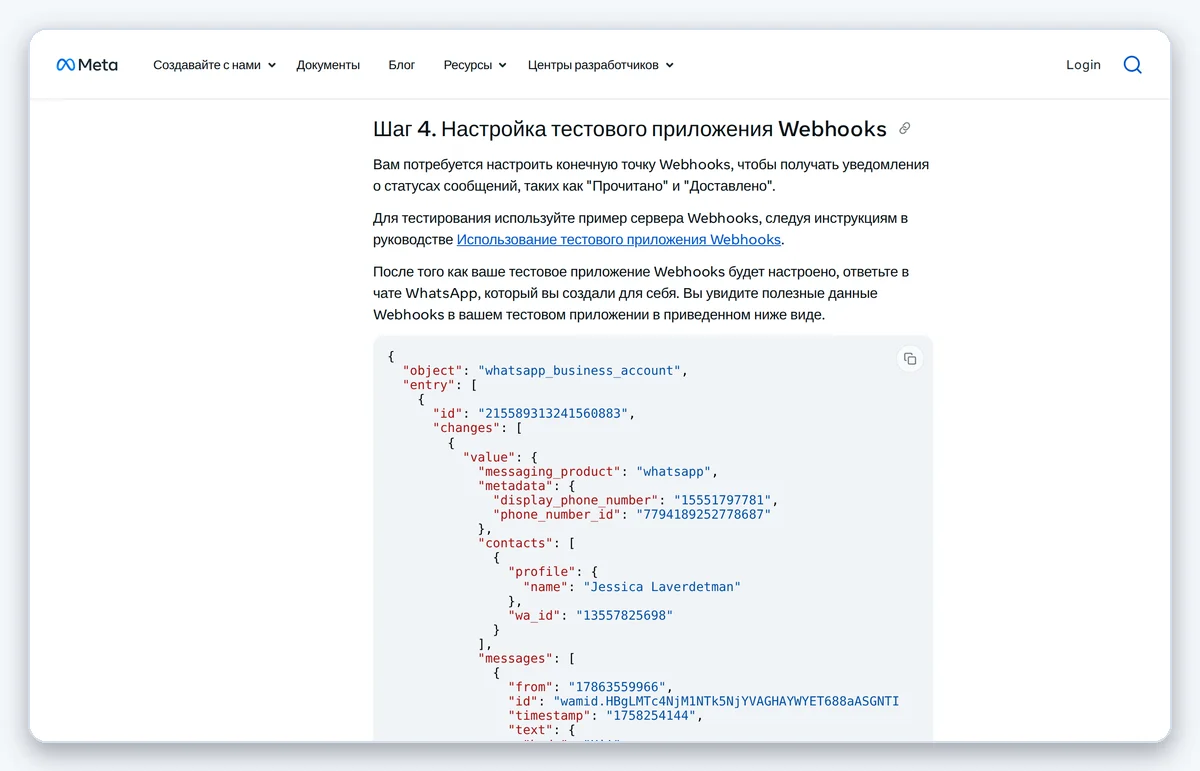Image resolution: width=1200 pixels, height=771 pixels.
Task: Click the Login button
Action: click(x=1083, y=65)
